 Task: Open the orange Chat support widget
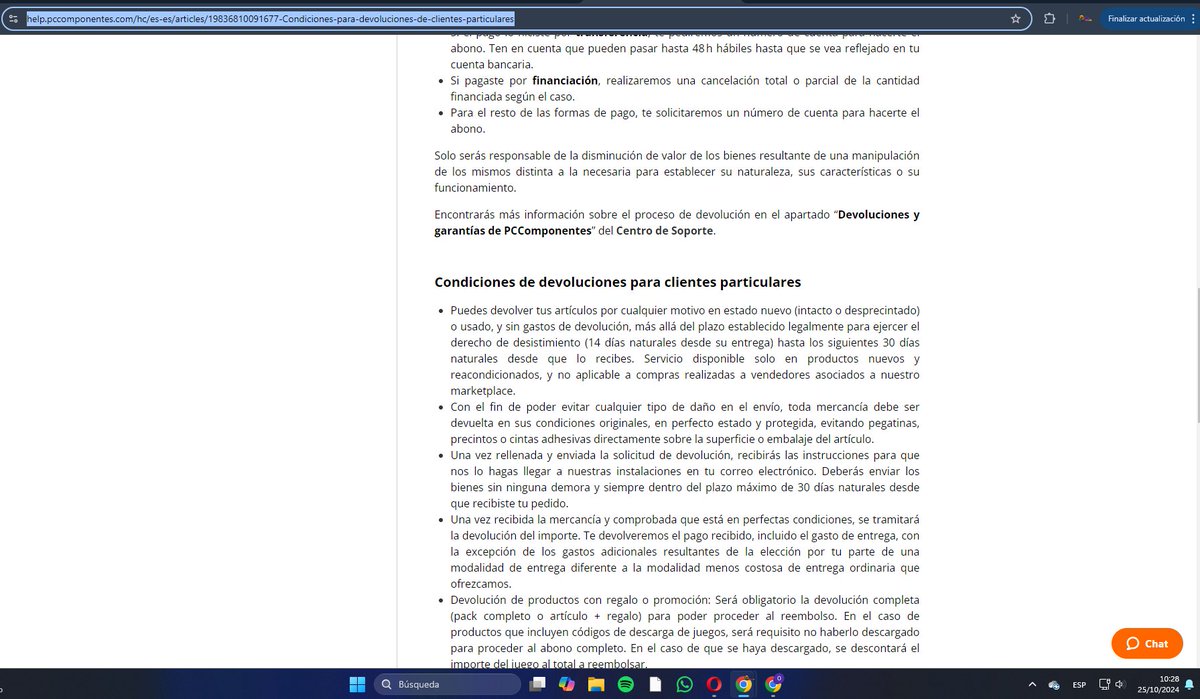1147,643
